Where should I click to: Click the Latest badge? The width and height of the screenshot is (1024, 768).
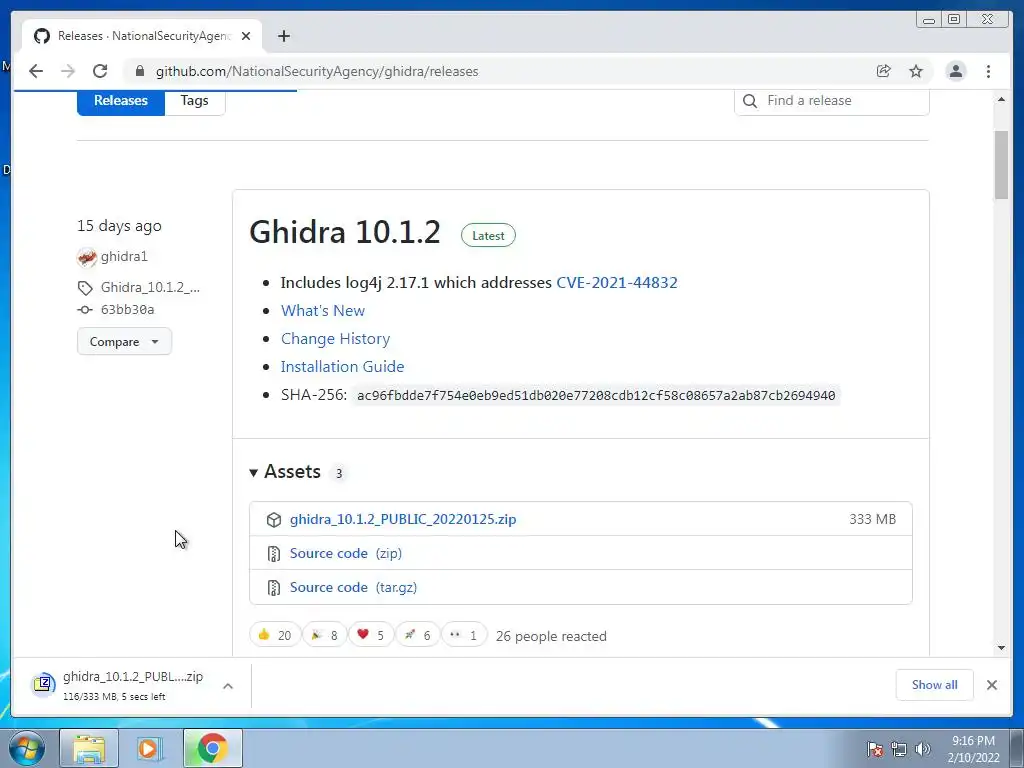tap(488, 236)
